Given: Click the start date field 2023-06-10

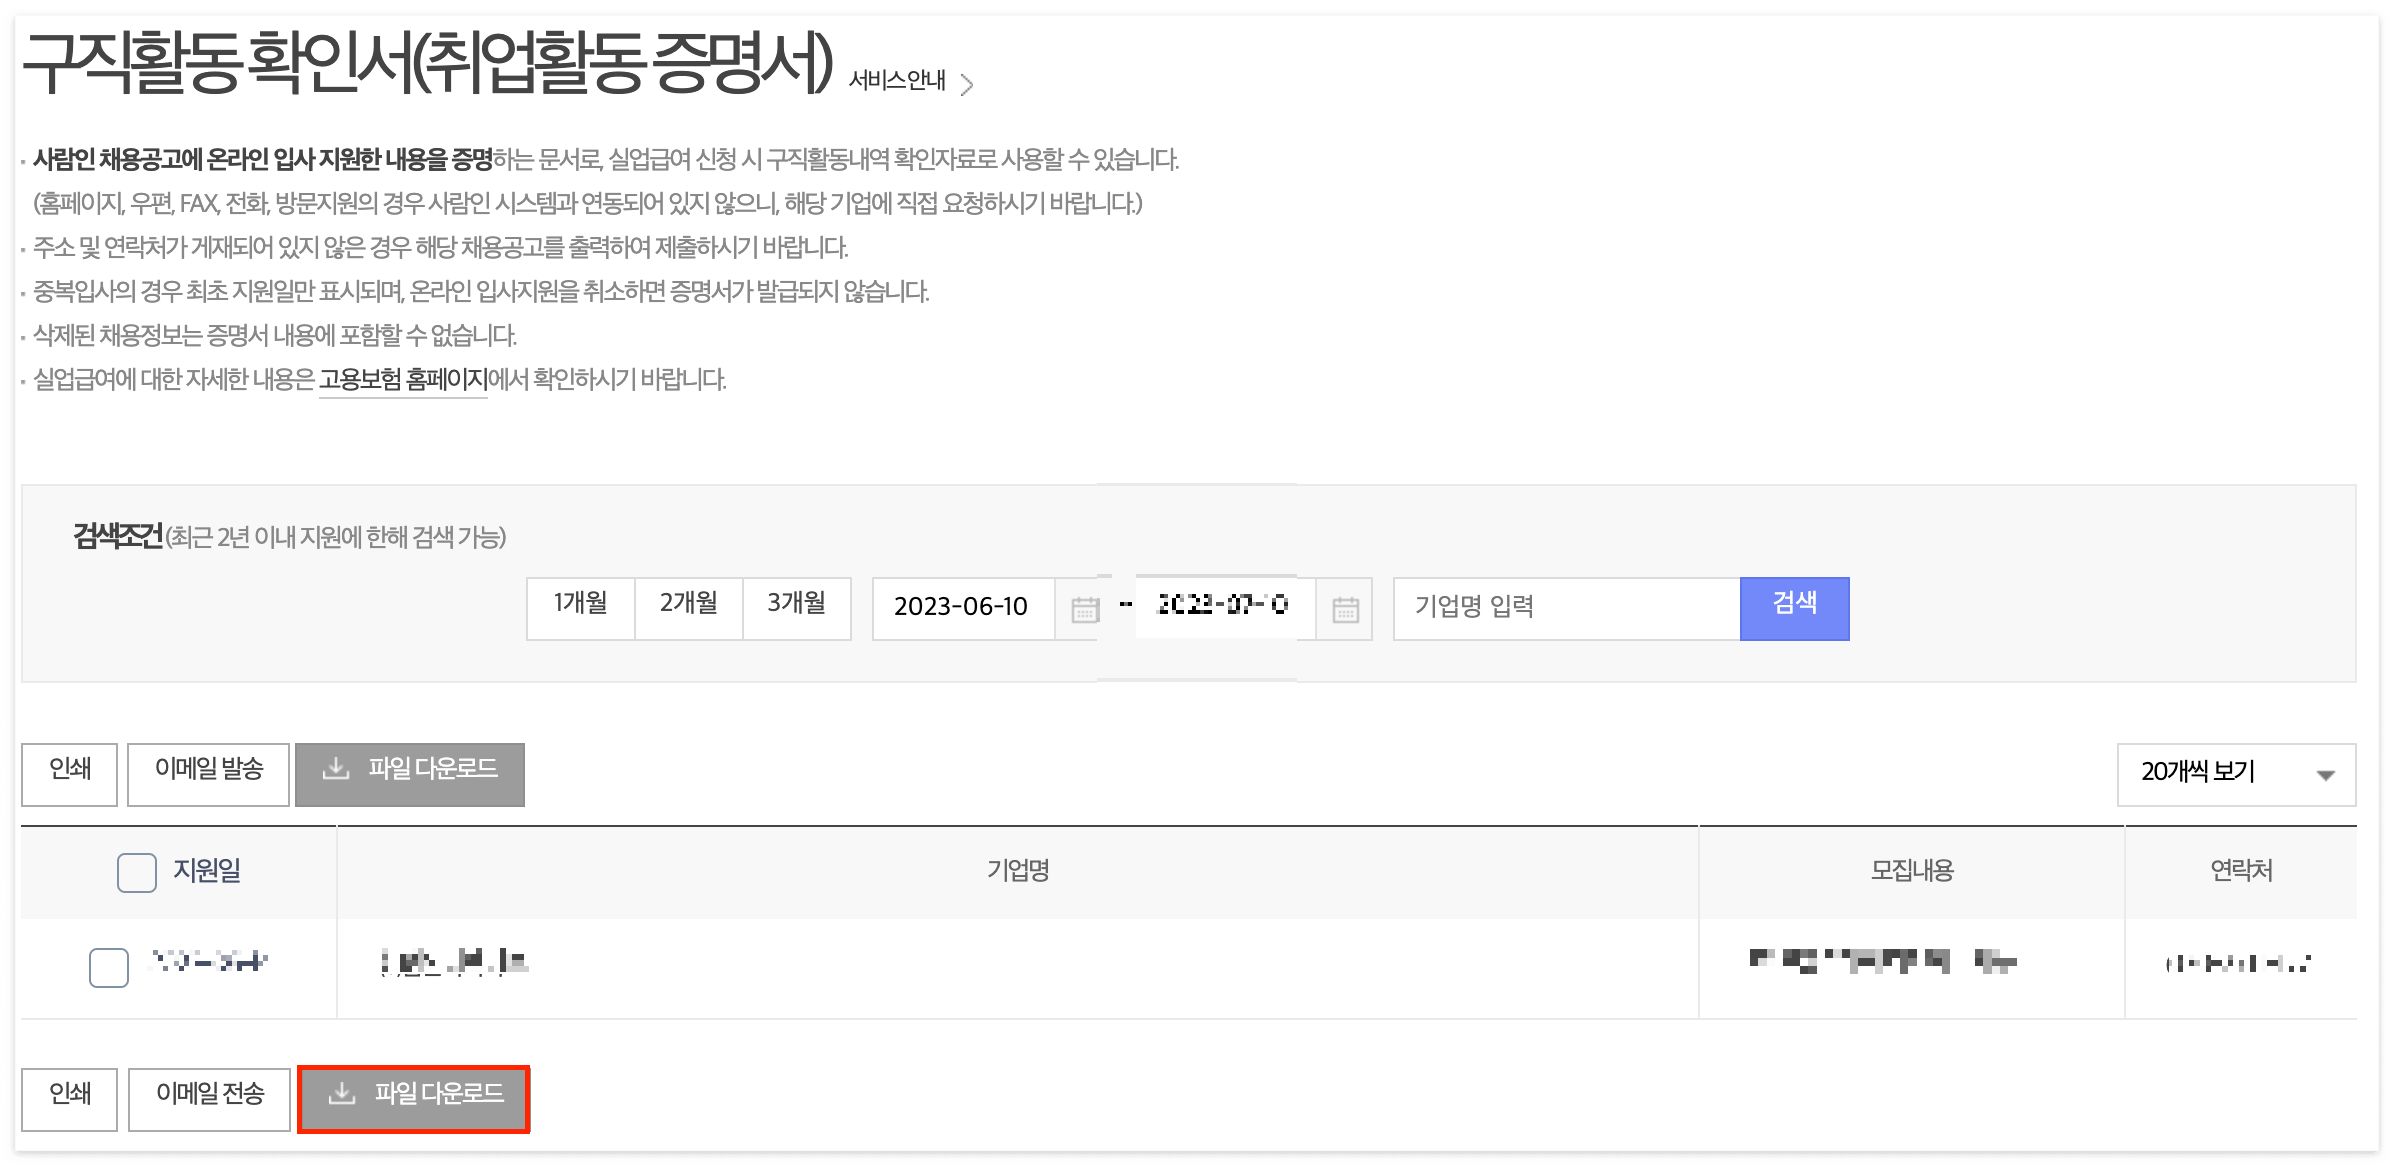Looking at the screenshot, I should [961, 608].
